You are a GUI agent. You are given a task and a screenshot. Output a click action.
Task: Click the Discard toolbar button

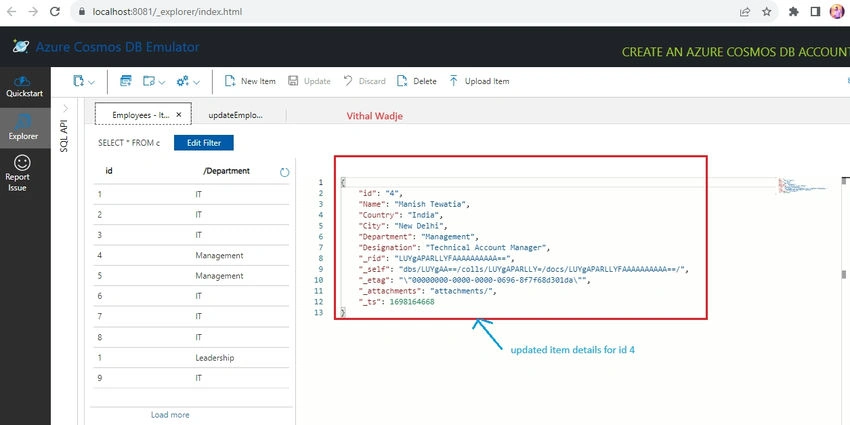pyautogui.click(x=364, y=81)
